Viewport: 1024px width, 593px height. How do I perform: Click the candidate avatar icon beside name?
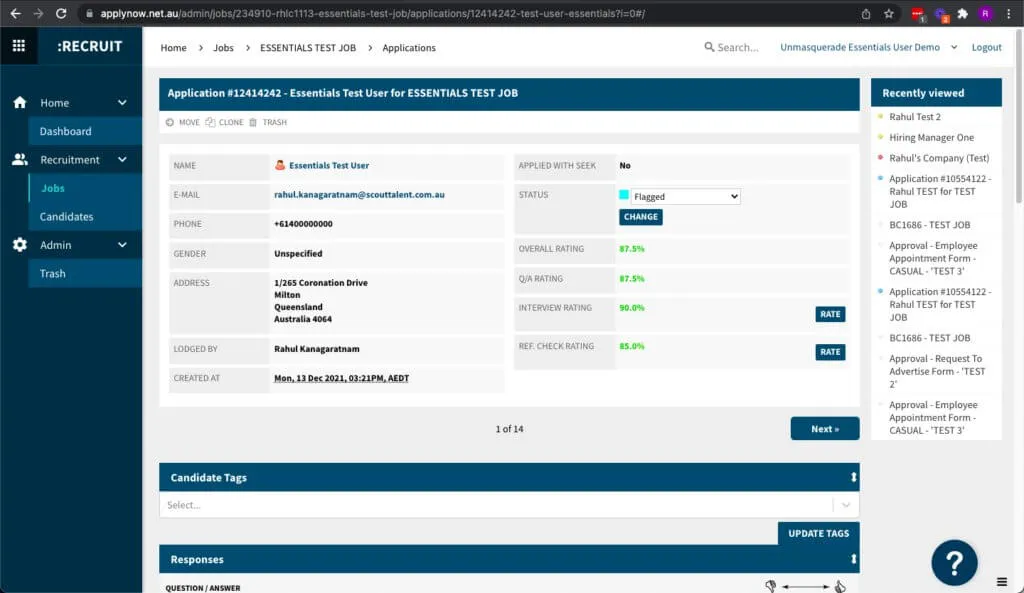[280, 165]
